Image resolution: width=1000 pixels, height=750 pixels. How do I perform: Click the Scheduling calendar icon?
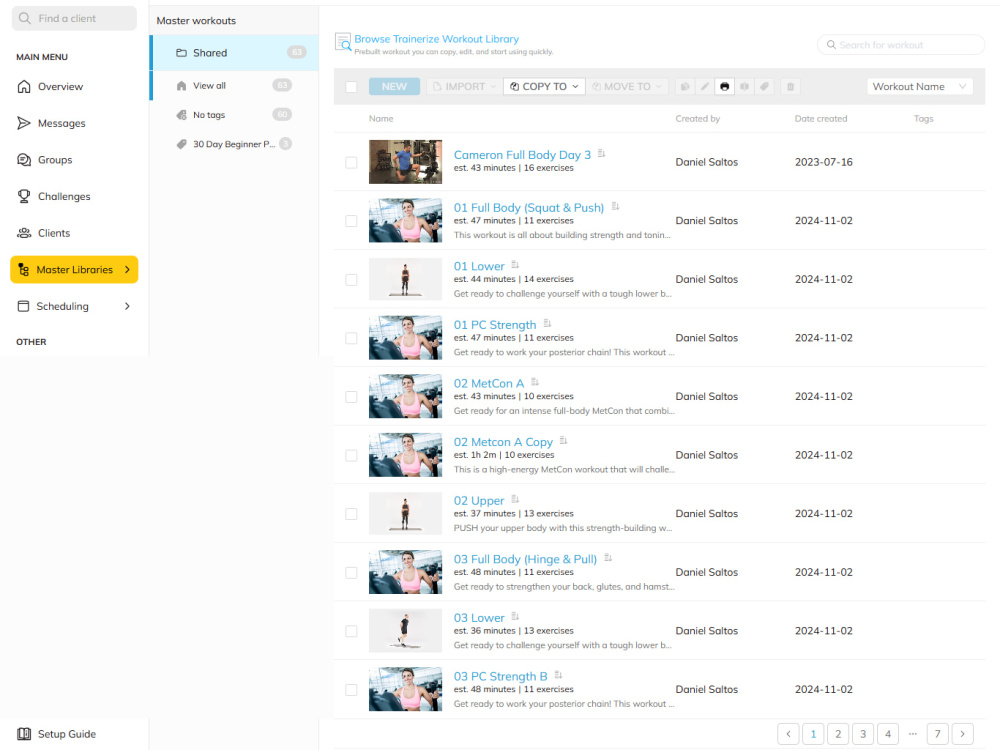point(24,306)
